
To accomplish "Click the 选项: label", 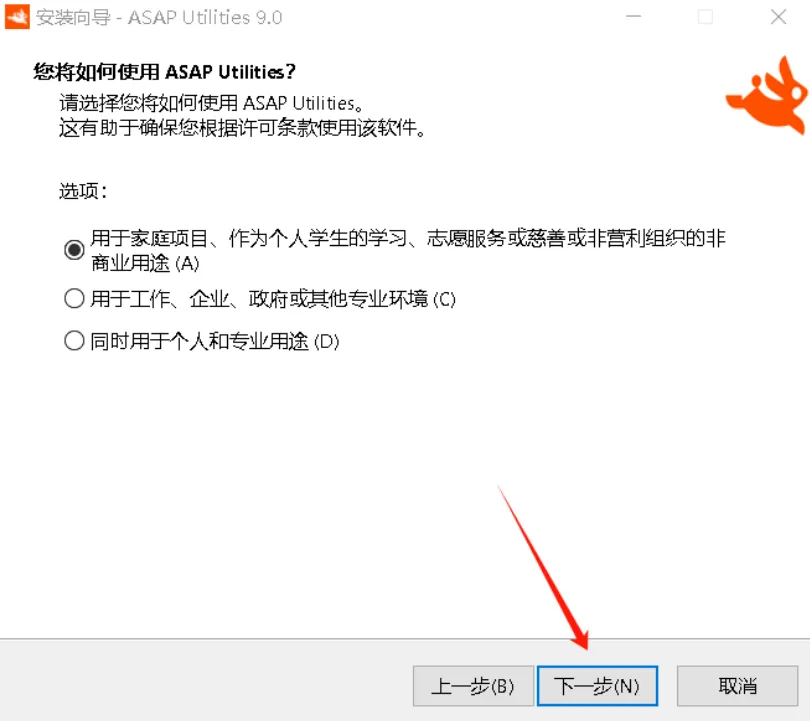I will 83,191.
